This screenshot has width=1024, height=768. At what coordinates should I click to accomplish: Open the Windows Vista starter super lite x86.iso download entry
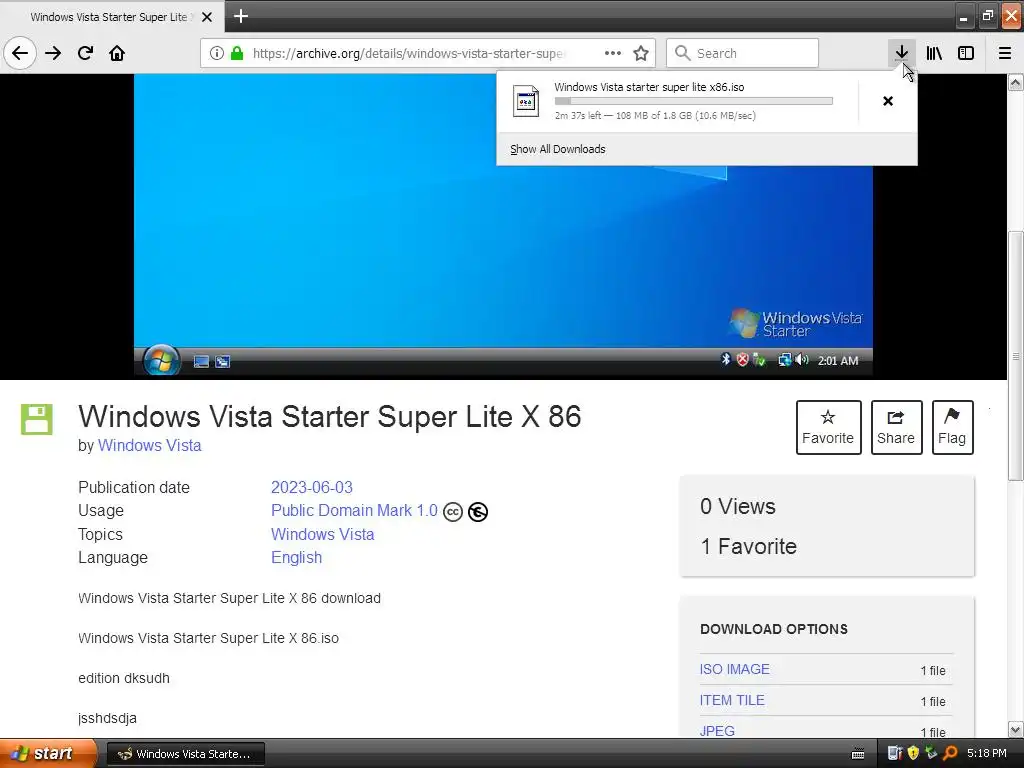679,101
